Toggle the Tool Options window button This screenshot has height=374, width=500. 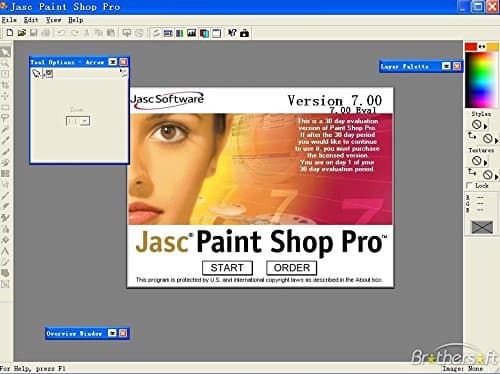[168, 33]
